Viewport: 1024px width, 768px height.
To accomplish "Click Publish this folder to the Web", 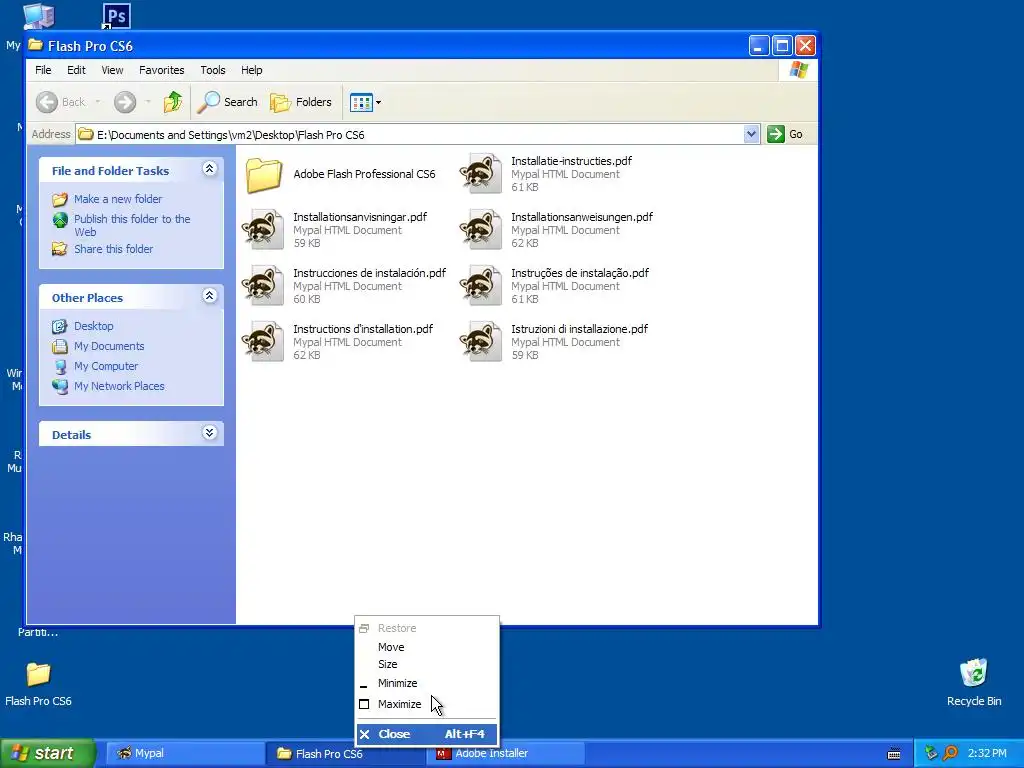I will pos(132,225).
